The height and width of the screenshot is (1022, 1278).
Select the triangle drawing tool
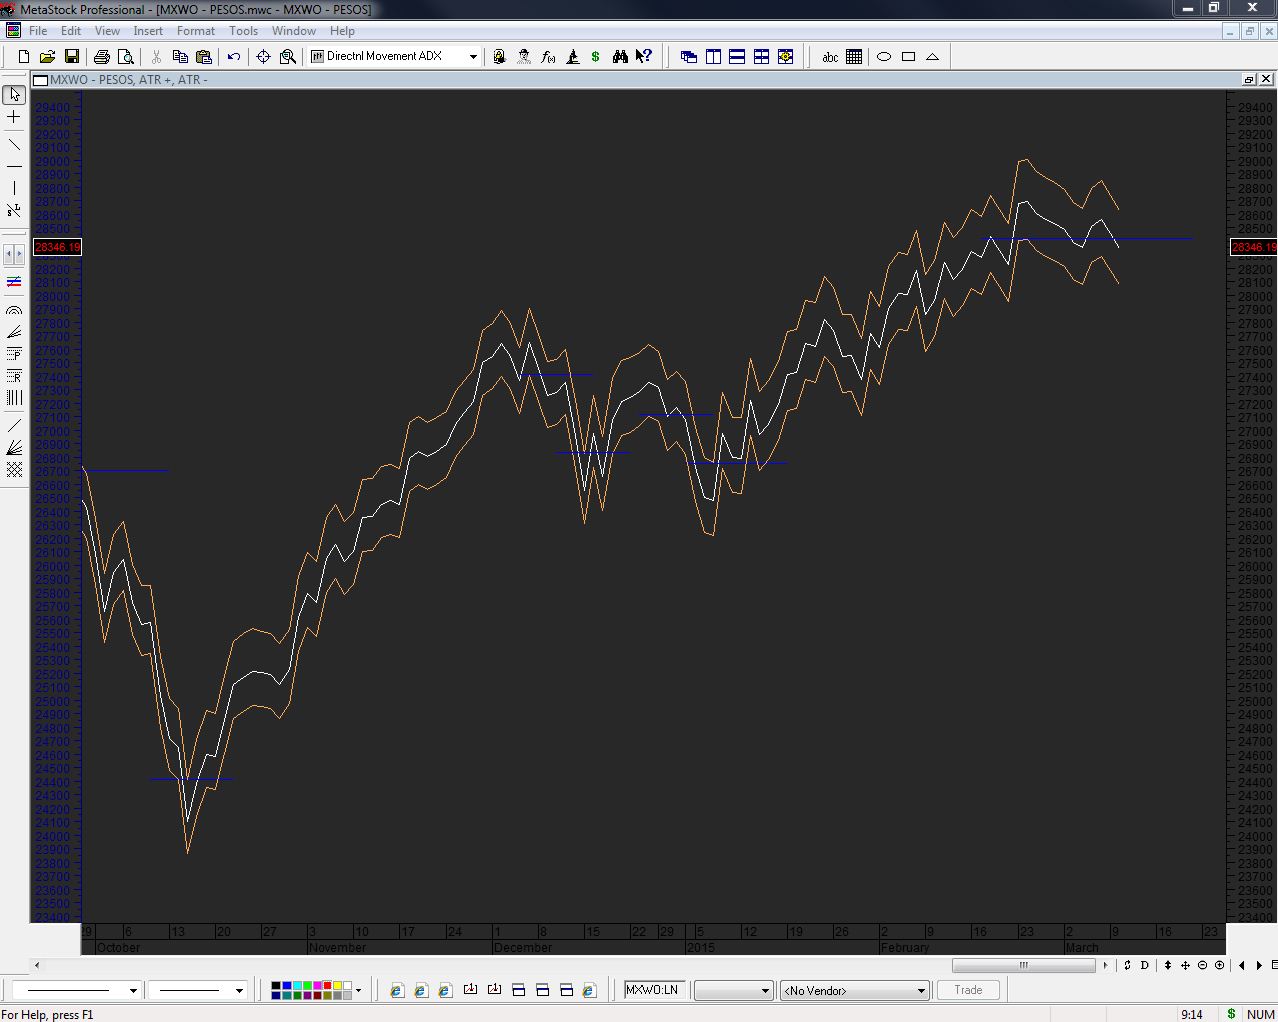(932, 57)
